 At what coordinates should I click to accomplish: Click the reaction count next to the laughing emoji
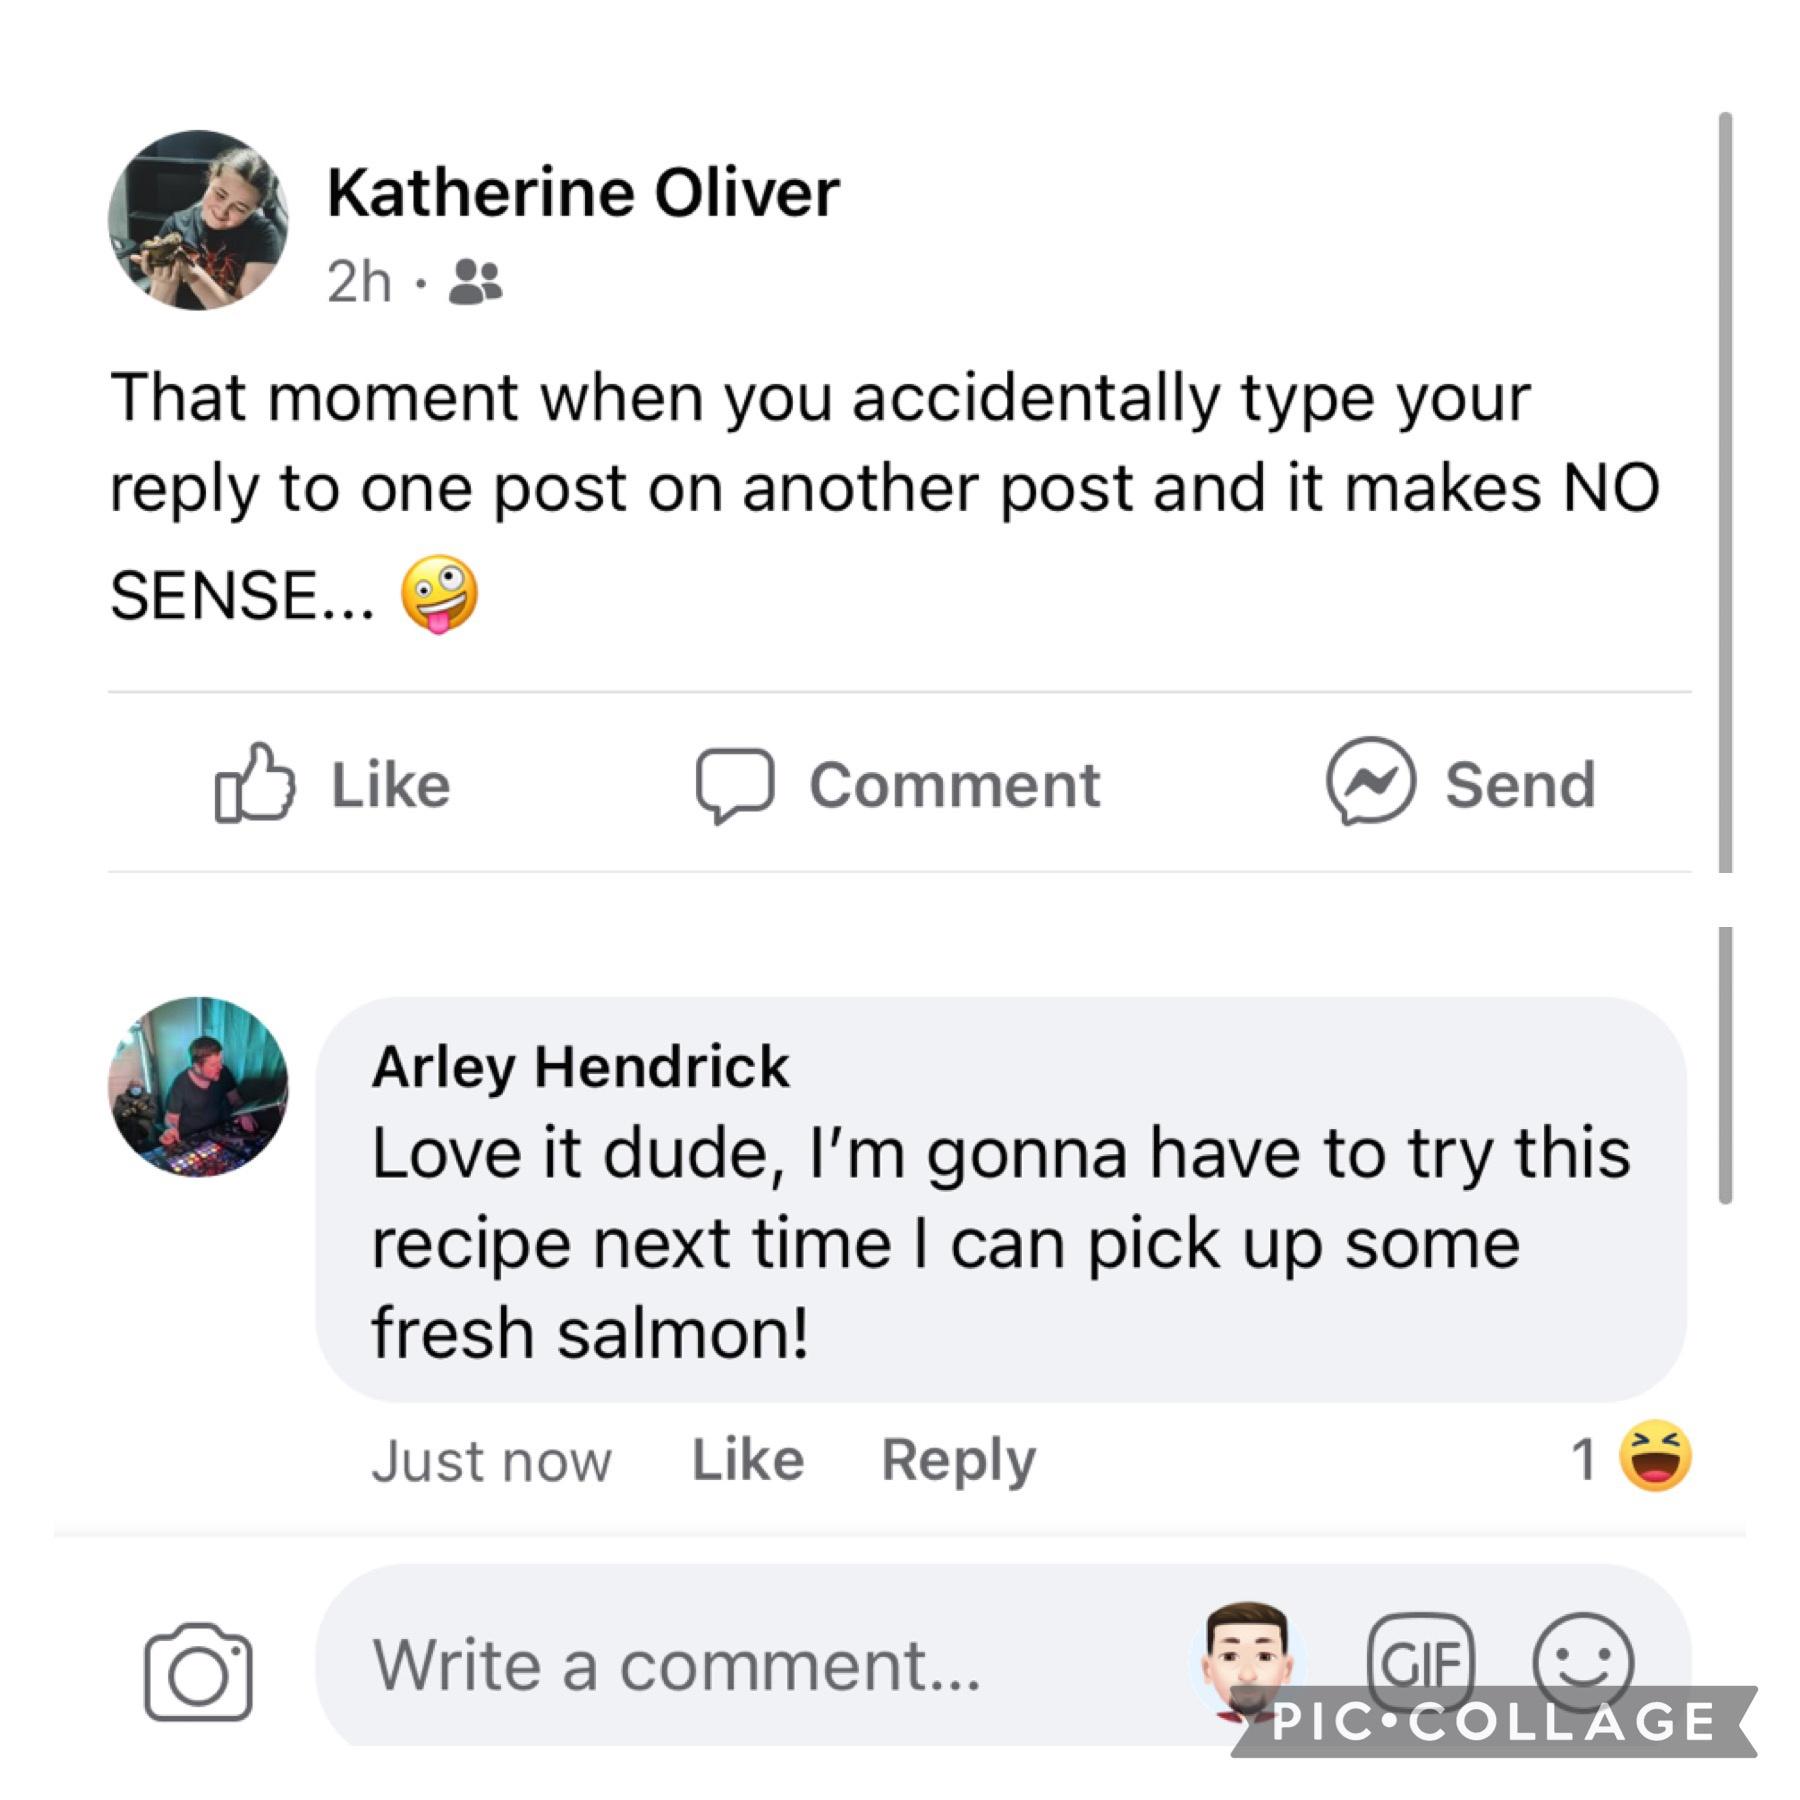[1583, 1459]
